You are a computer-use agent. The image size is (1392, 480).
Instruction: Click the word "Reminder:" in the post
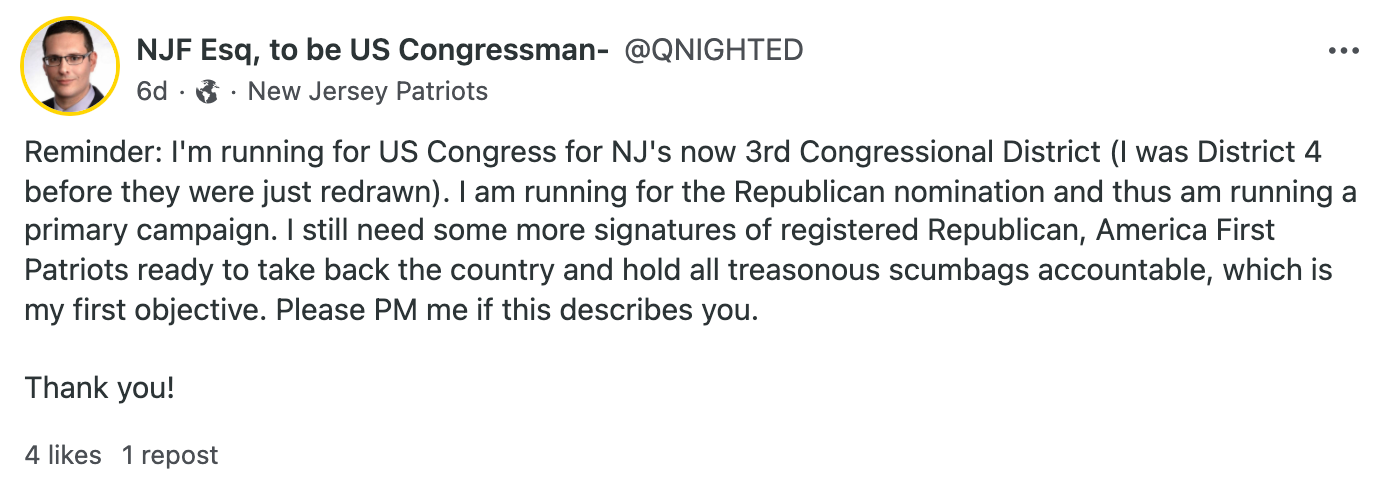click(x=93, y=153)
